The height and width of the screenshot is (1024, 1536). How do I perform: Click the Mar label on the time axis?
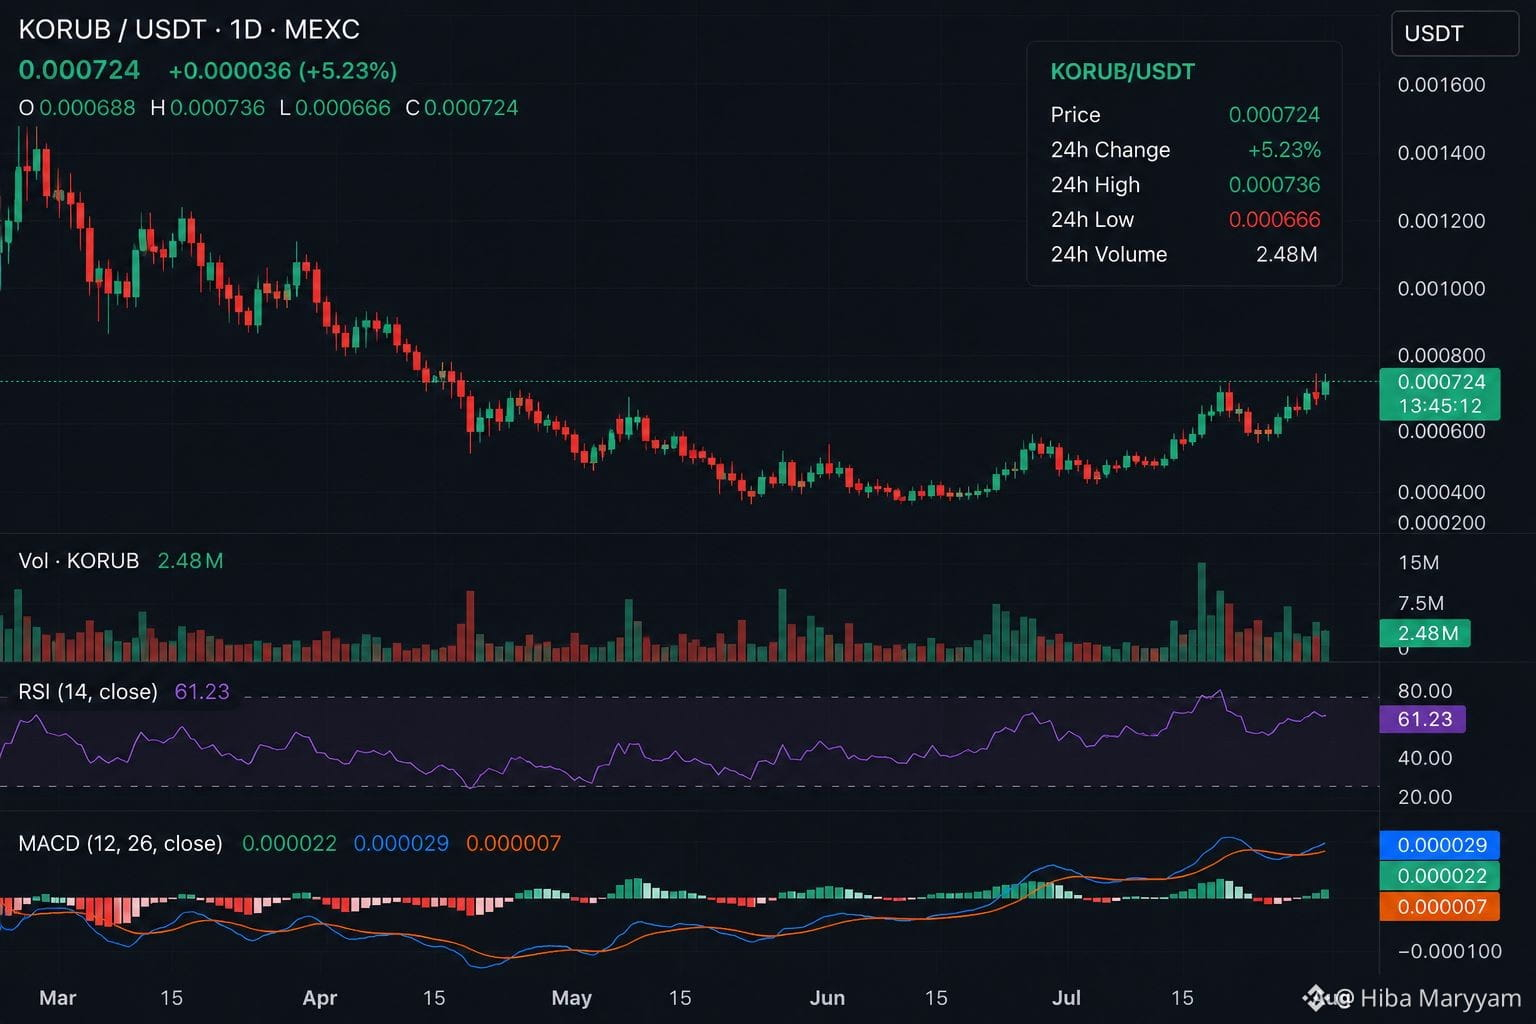tap(57, 998)
